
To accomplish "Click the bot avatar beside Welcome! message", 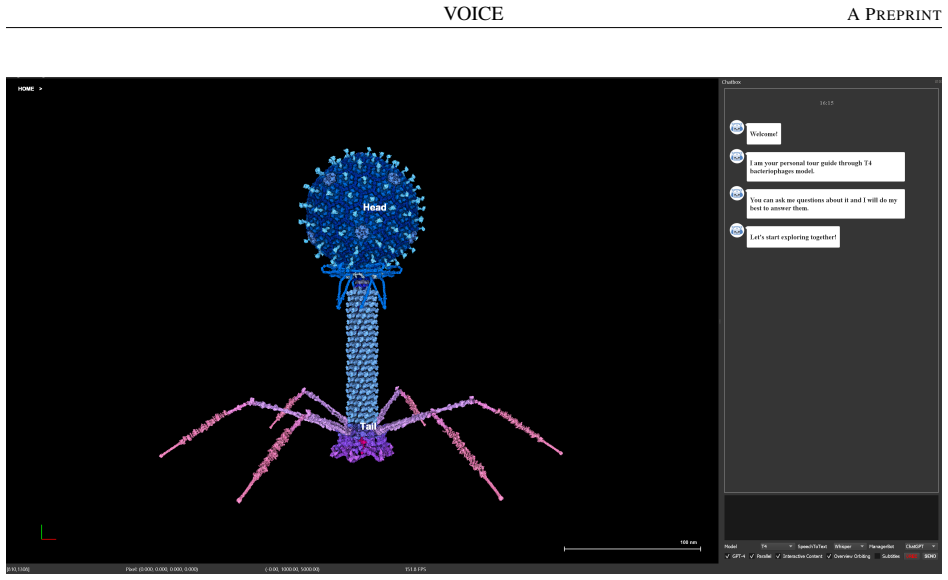I will tap(736, 128).
